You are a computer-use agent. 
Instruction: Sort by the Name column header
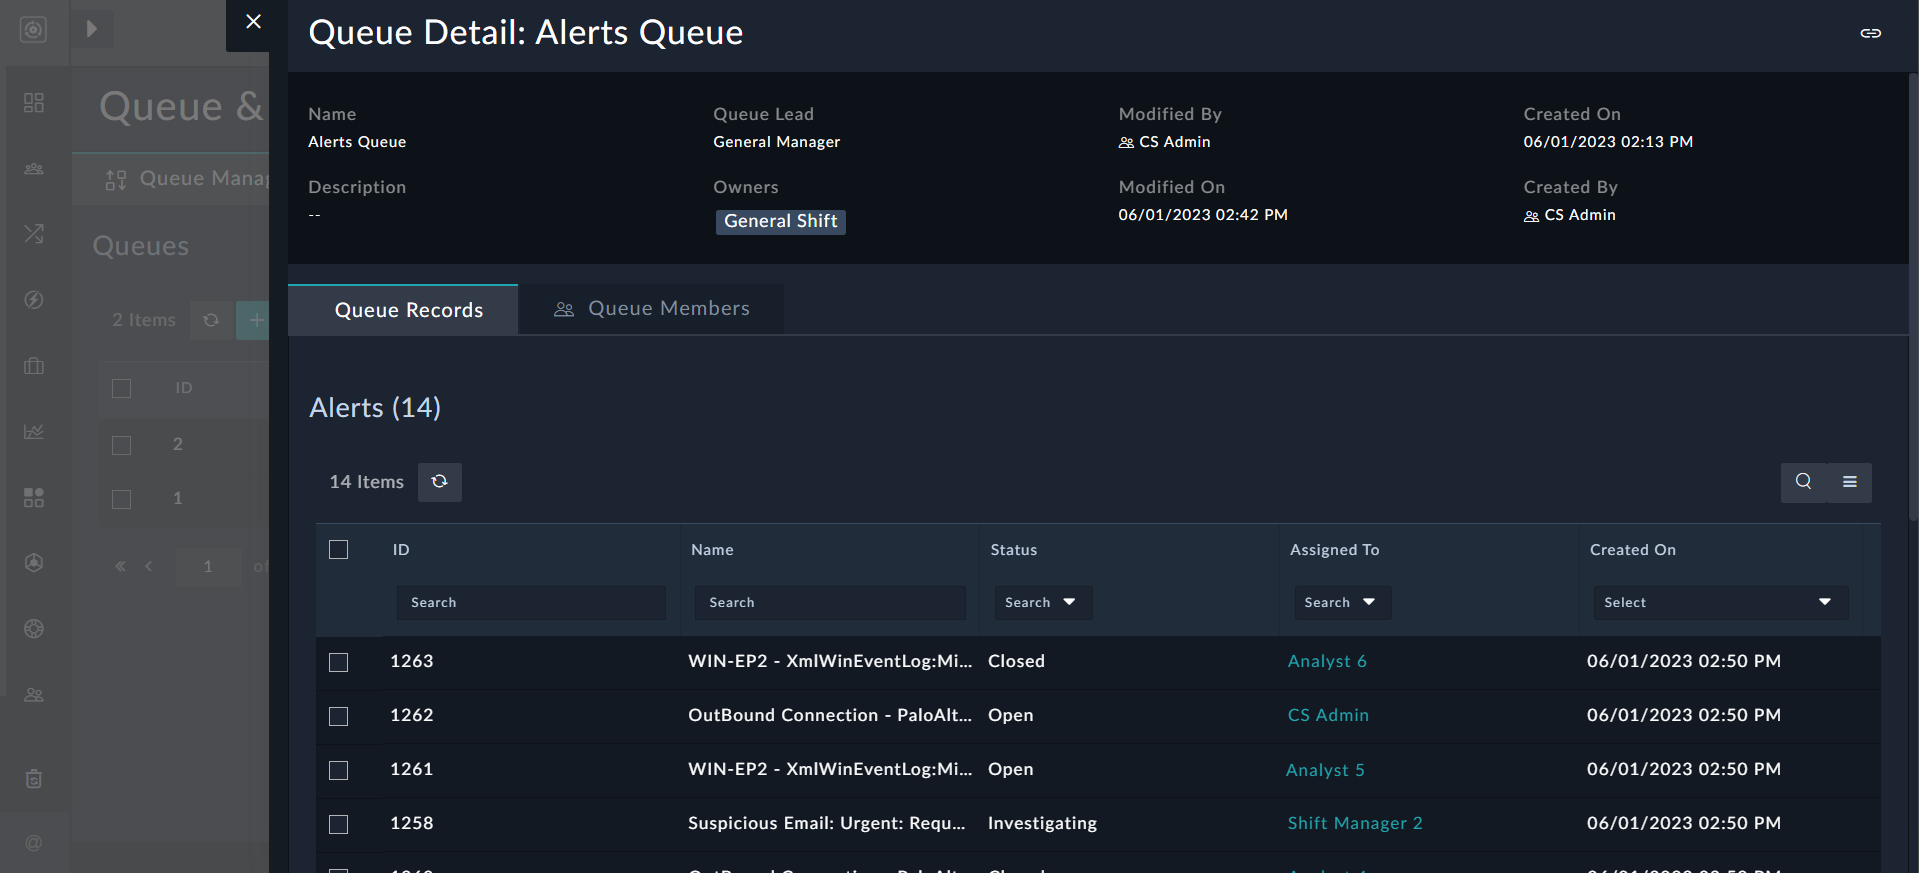[x=712, y=550]
